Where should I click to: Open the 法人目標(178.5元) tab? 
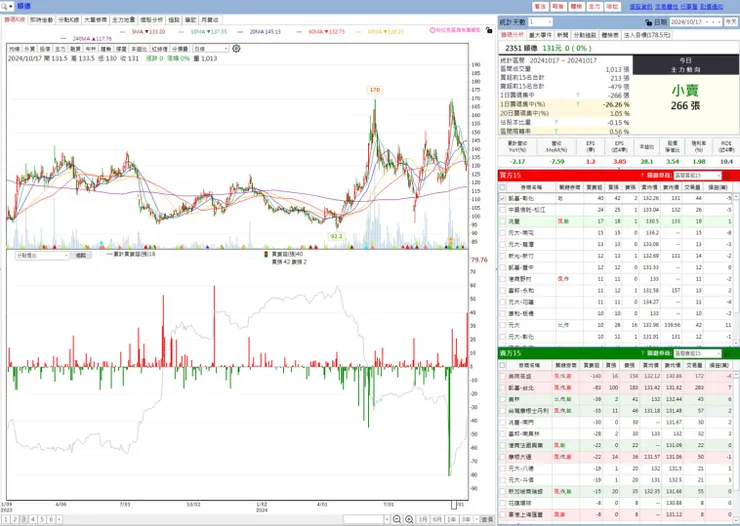(647, 35)
